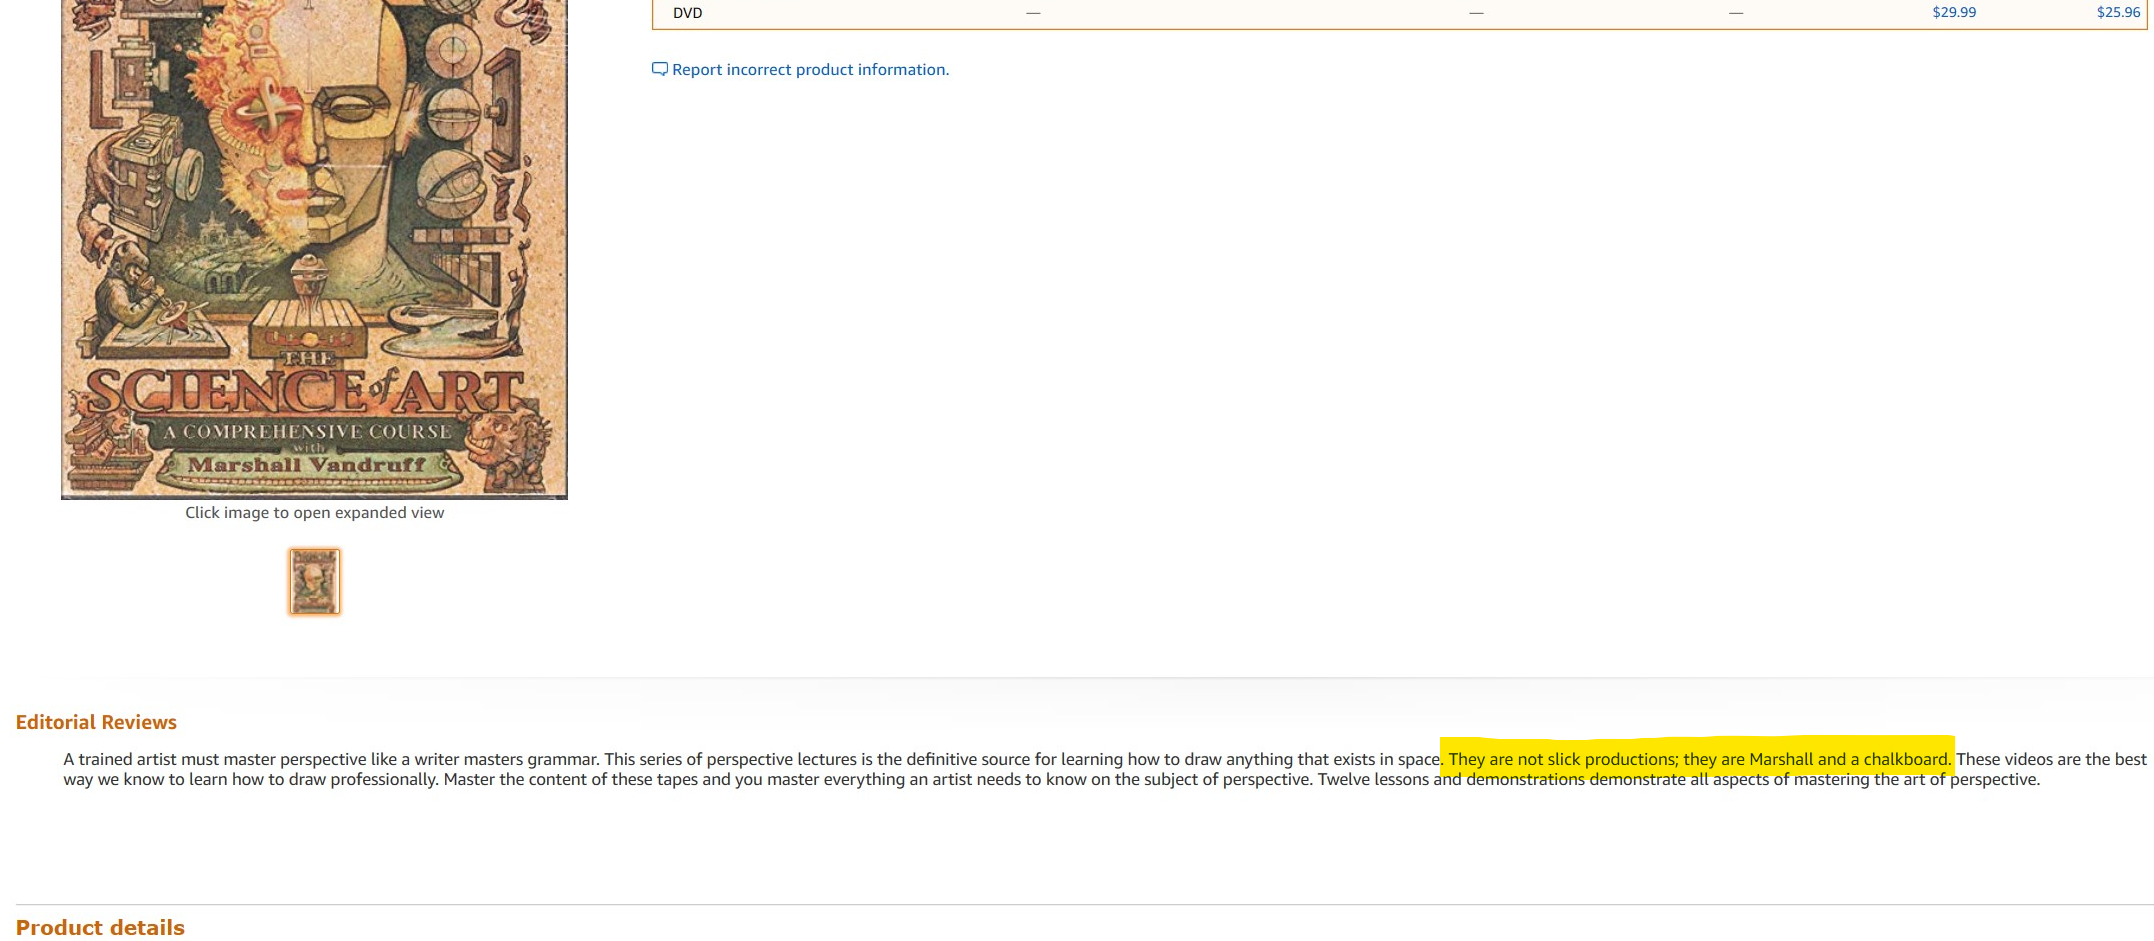Click the highlighted 'They are not slick productions' sentence

click(x=1699, y=759)
